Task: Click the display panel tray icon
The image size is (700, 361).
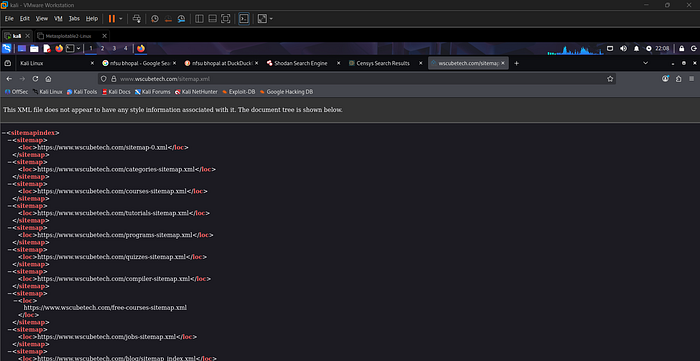Action: tap(610, 48)
